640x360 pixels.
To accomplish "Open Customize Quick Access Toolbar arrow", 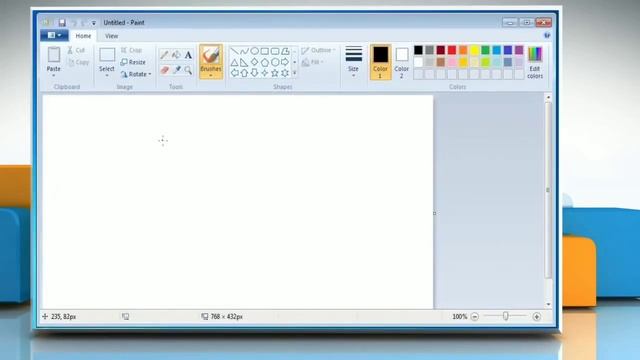I will tap(93, 23).
